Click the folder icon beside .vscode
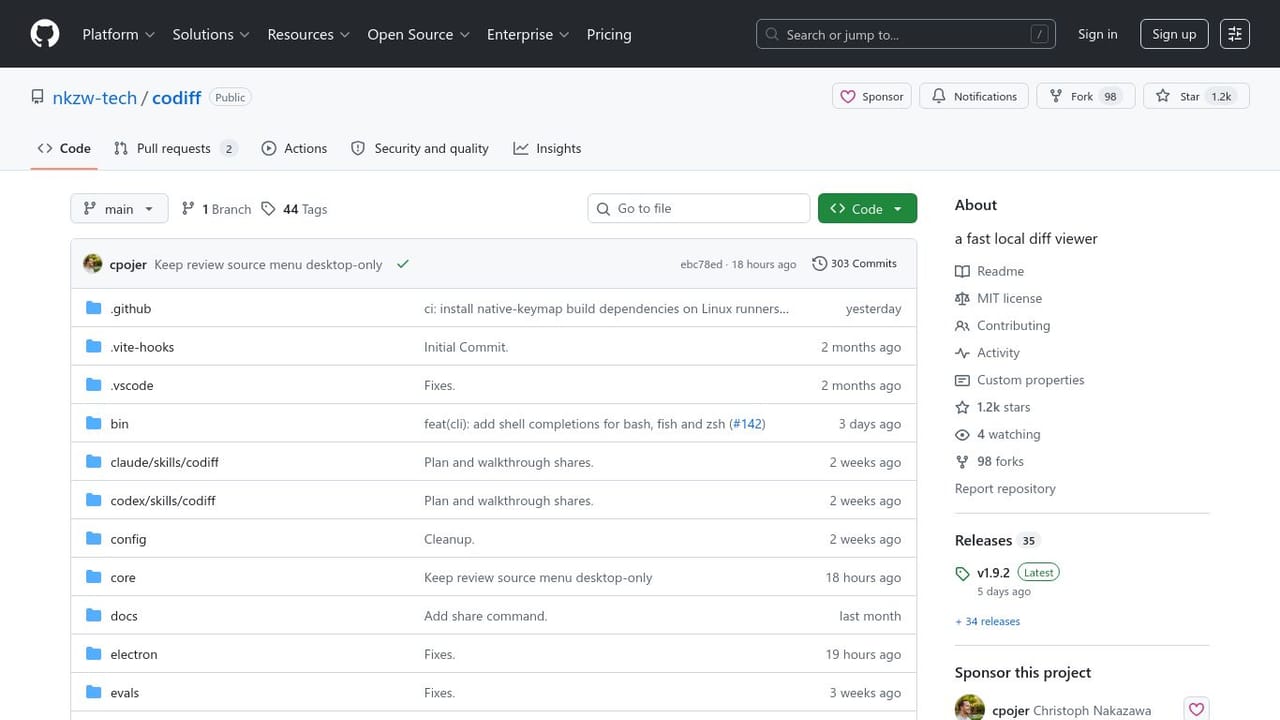Screen dimensions: 1280x720 click(x=94, y=385)
